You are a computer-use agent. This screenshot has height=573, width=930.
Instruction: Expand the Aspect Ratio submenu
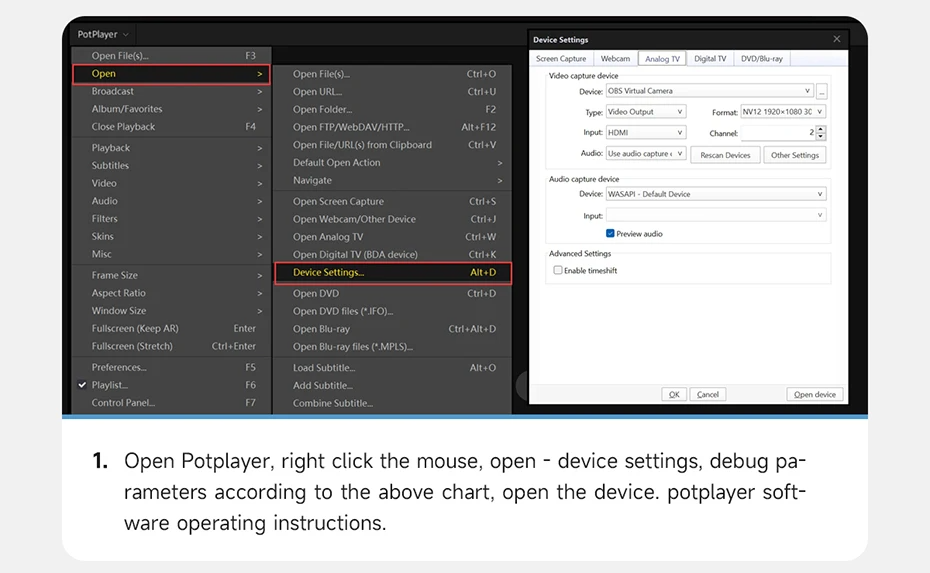point(172,293)
